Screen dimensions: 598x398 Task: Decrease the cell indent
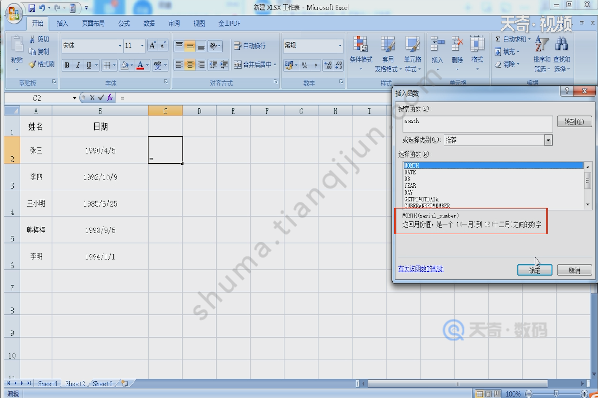(x=214, y=65)
